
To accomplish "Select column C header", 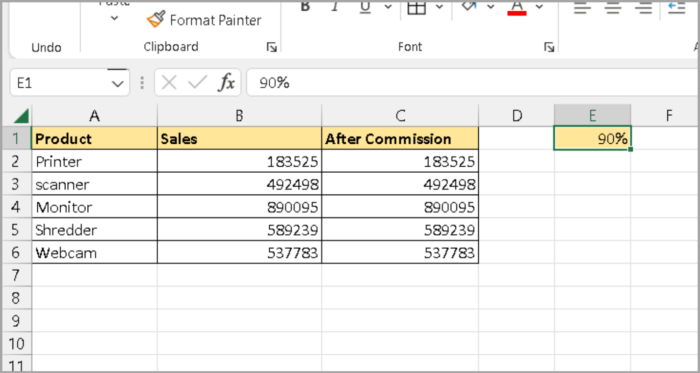I will (400, 116).
